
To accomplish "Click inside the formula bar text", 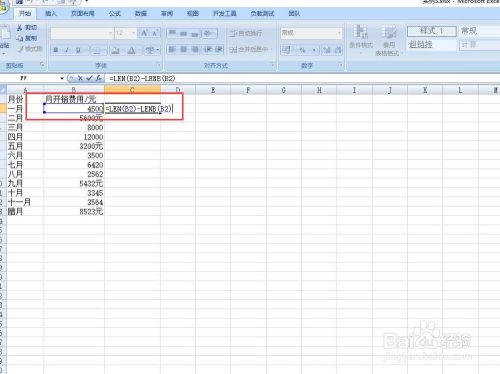I will tap(142, 78).
